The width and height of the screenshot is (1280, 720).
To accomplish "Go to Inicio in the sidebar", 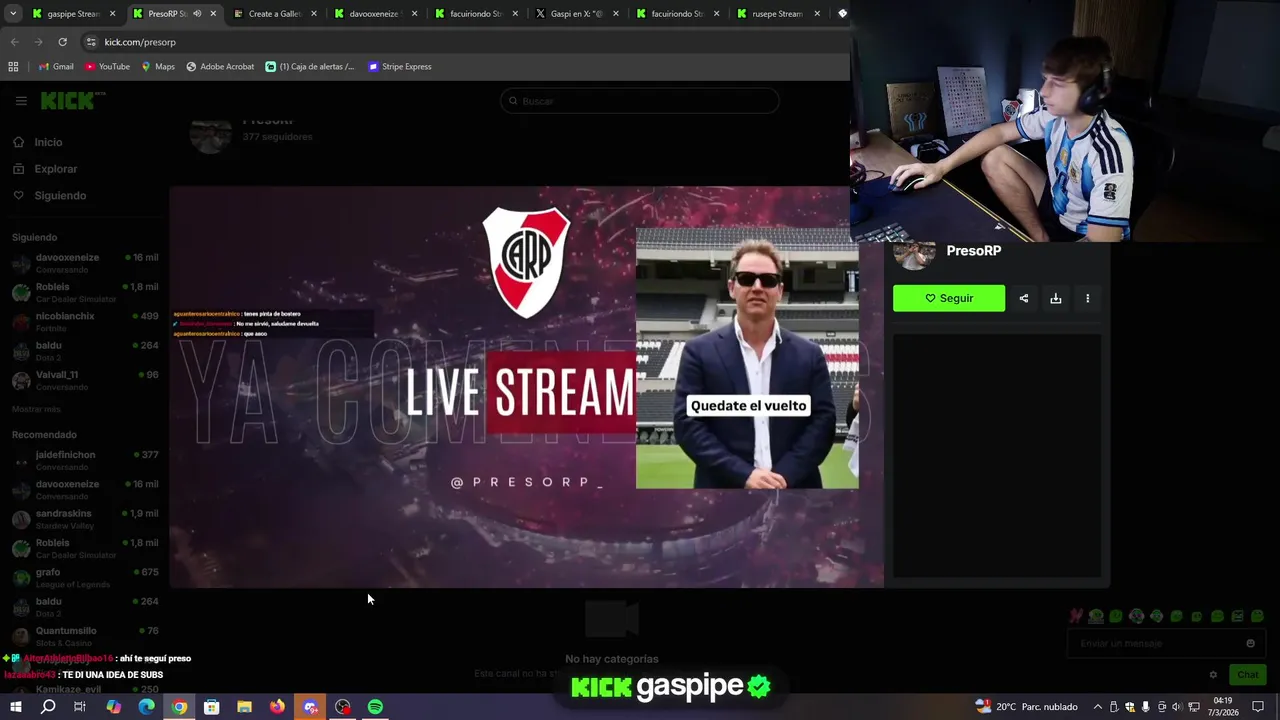I will (48, 142).
